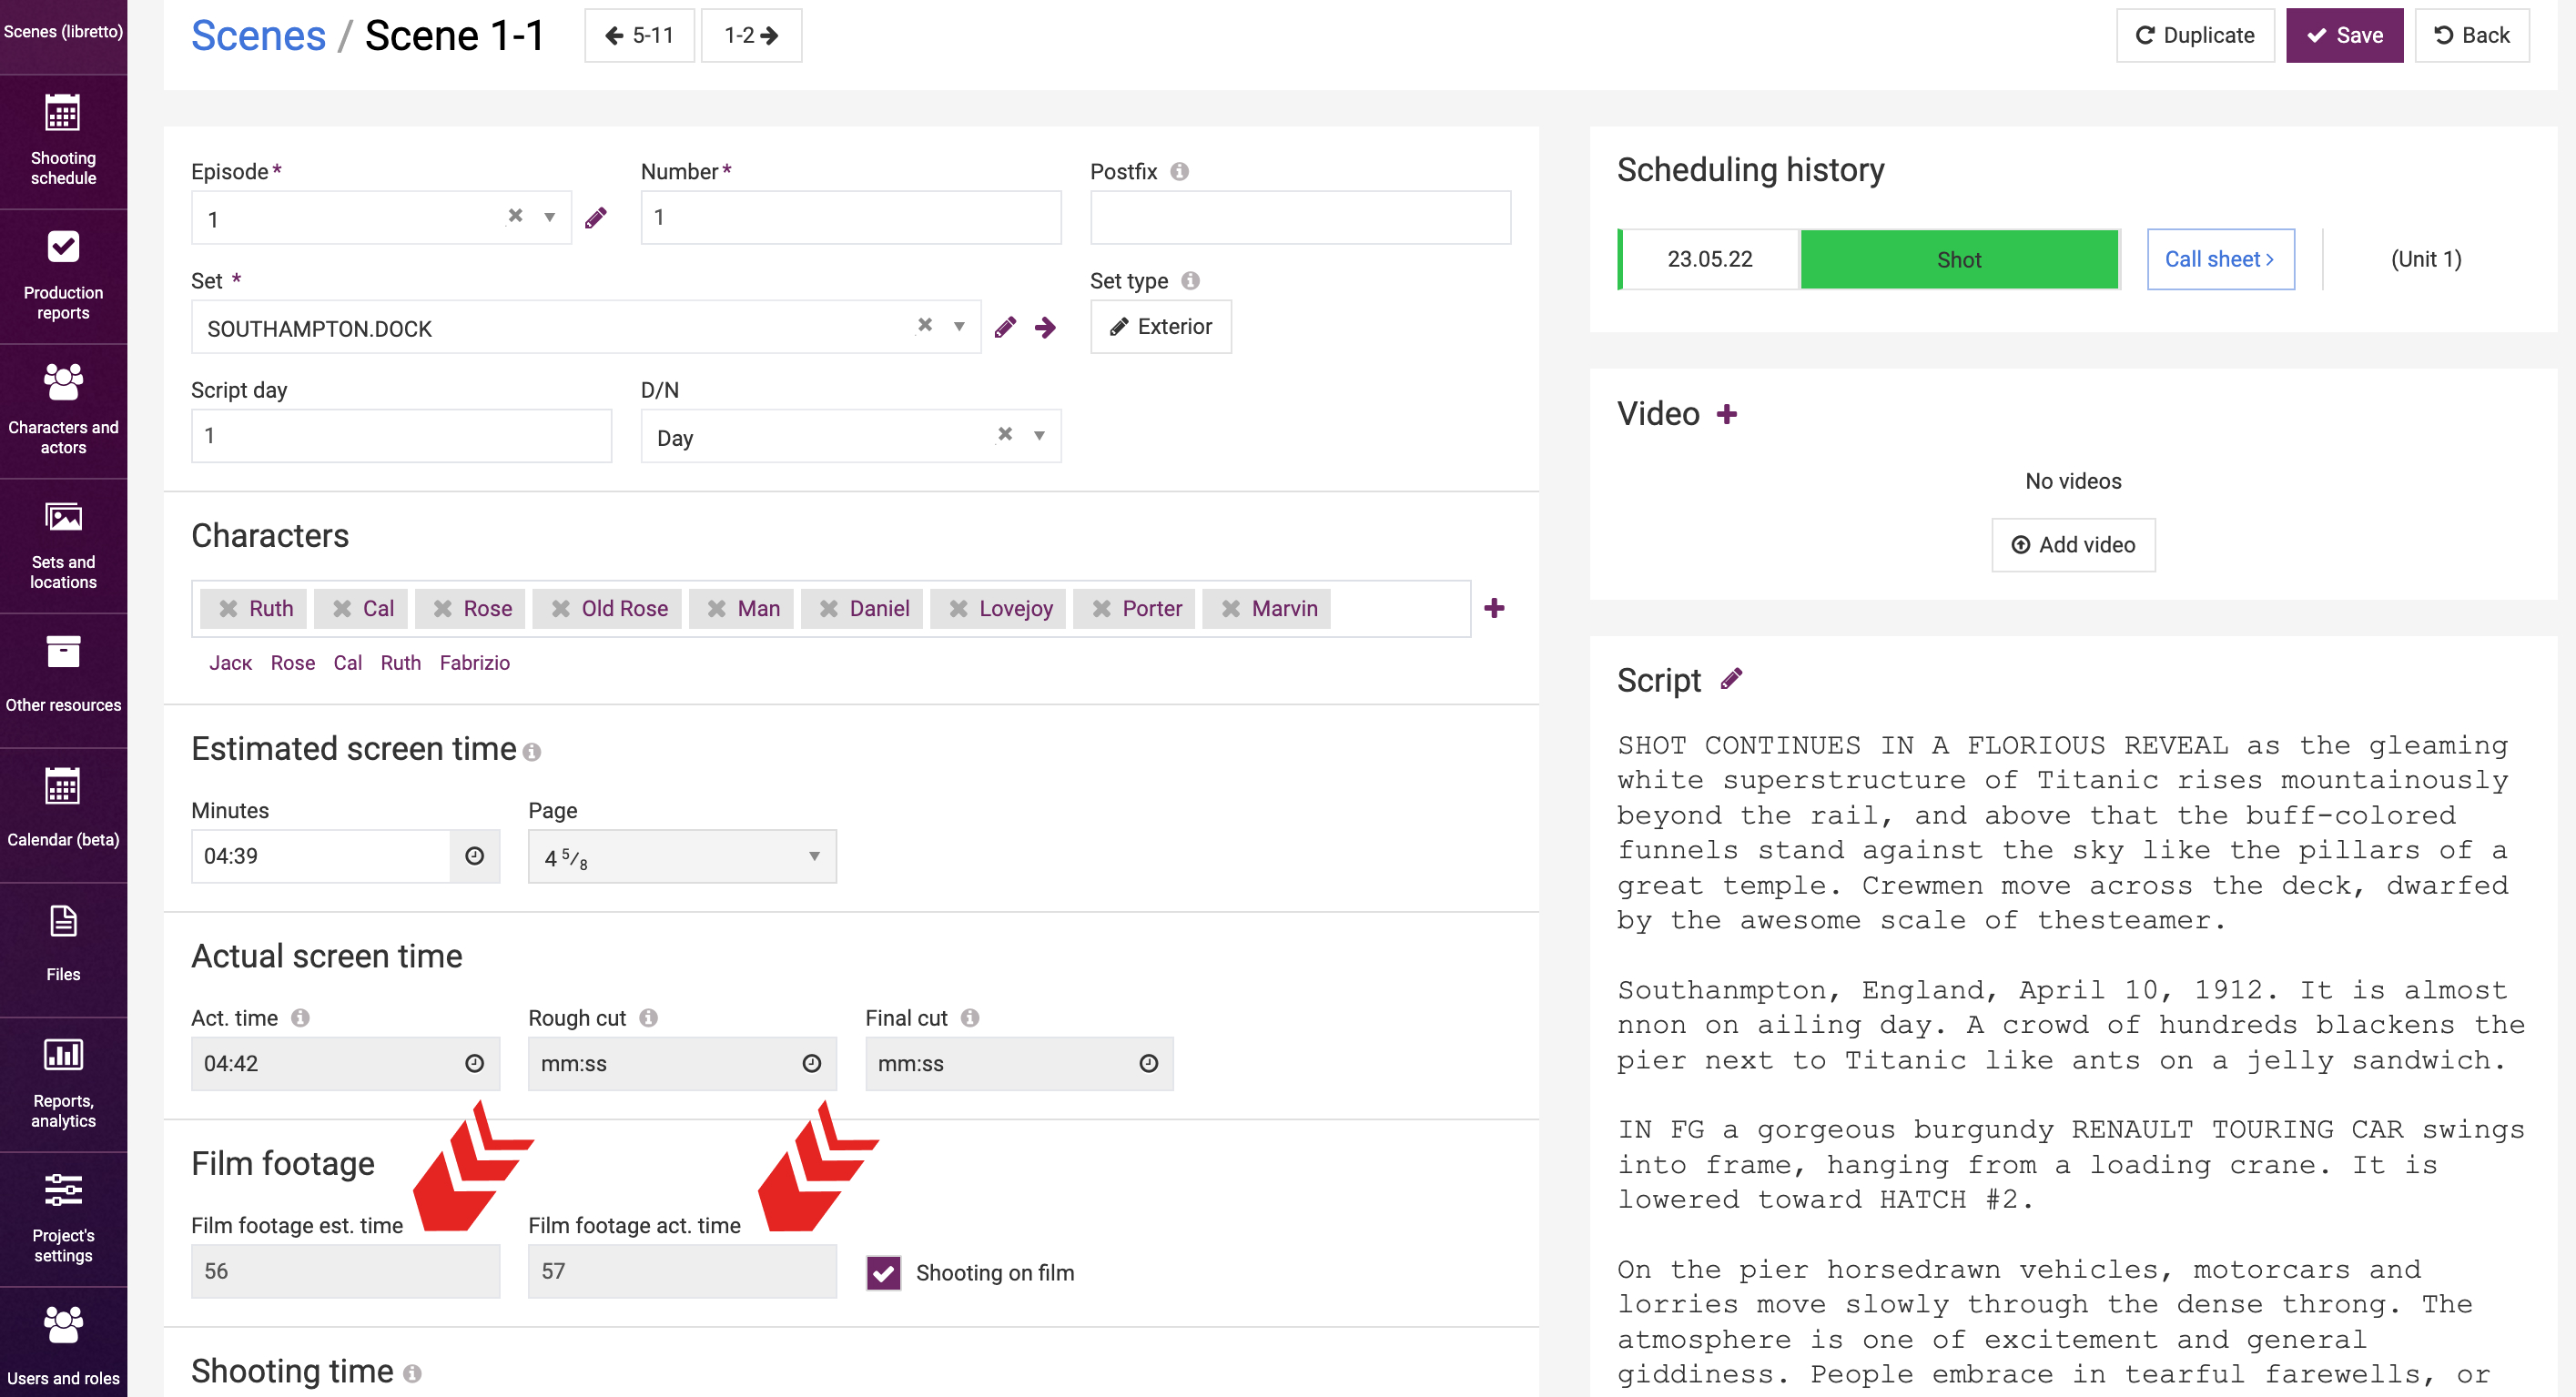The height and width of the screenshot is (1397, 2576).
Task: Go to set page via arrow icon
Action: [x=1045, y=327]
